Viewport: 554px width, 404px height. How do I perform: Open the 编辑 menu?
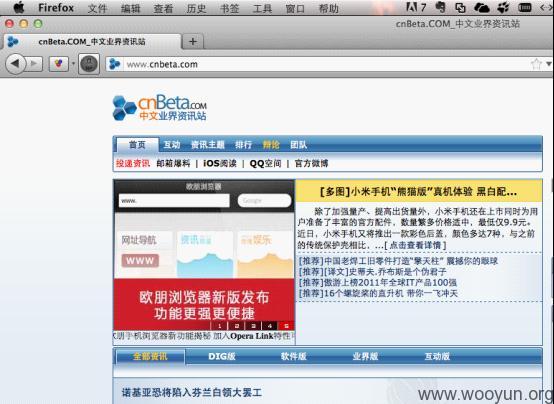[x=130, y=8]
